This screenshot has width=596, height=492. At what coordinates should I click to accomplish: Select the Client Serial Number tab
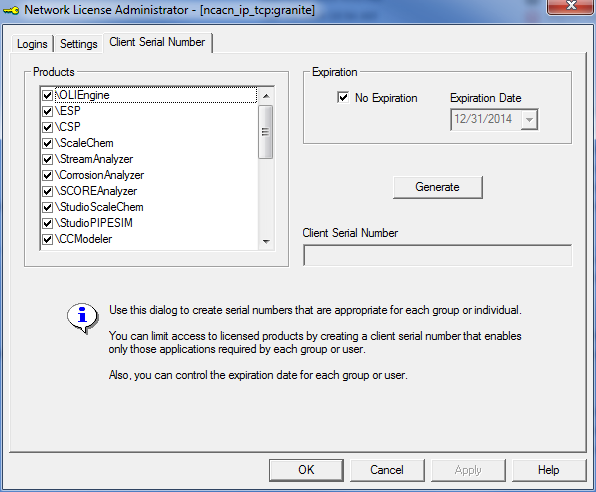[157, 42]
